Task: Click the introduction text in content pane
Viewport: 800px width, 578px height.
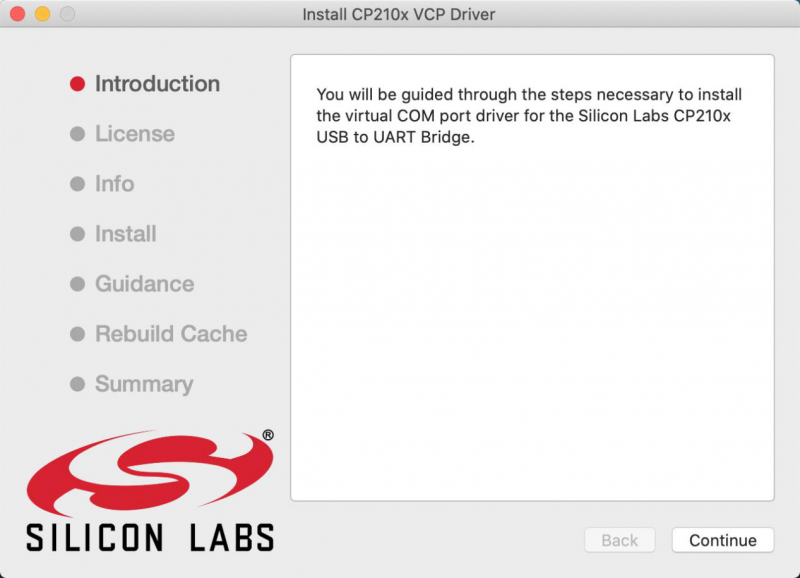Action: pyautogui.click(x=529, y=116)
